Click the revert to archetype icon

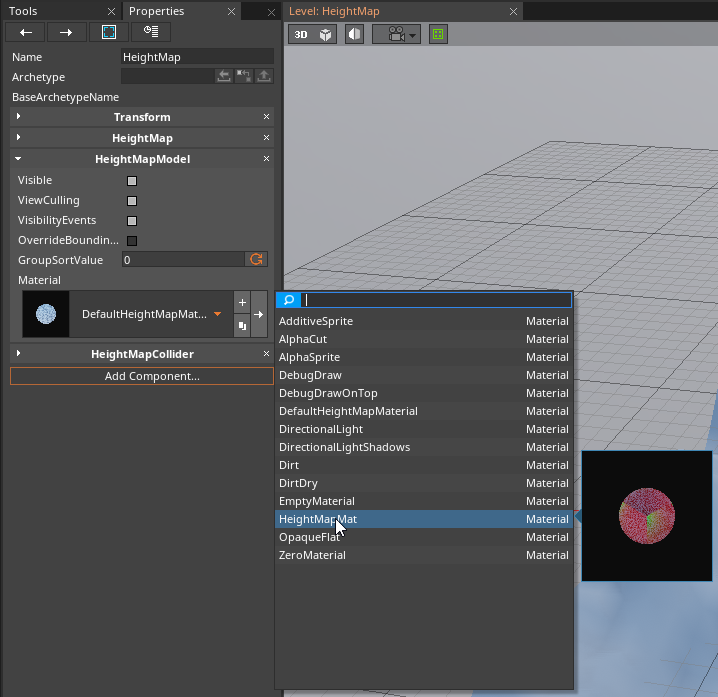(x=223, y=76)
